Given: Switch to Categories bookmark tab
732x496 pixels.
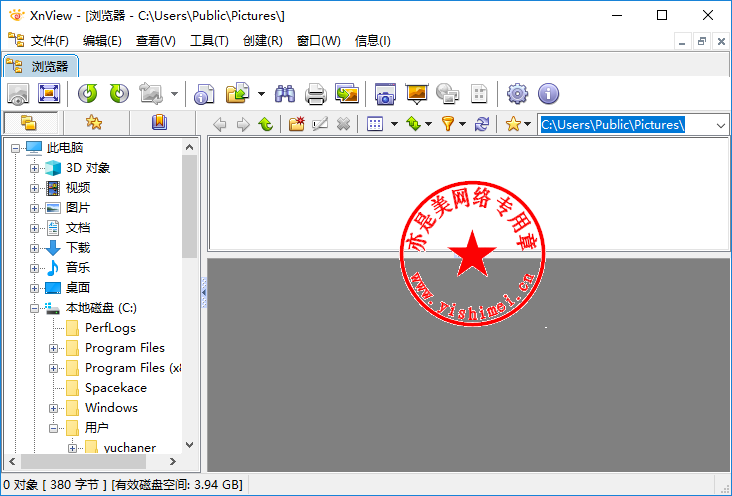Looking at the screenshot, I should (x=159, y=123).
